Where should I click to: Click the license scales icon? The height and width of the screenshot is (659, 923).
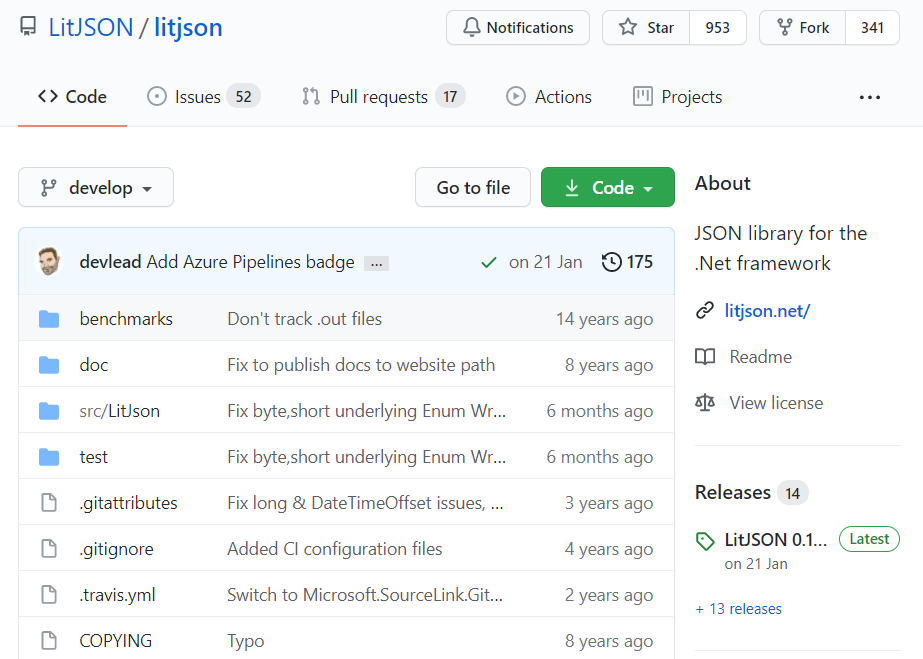[x=705, y=402]
